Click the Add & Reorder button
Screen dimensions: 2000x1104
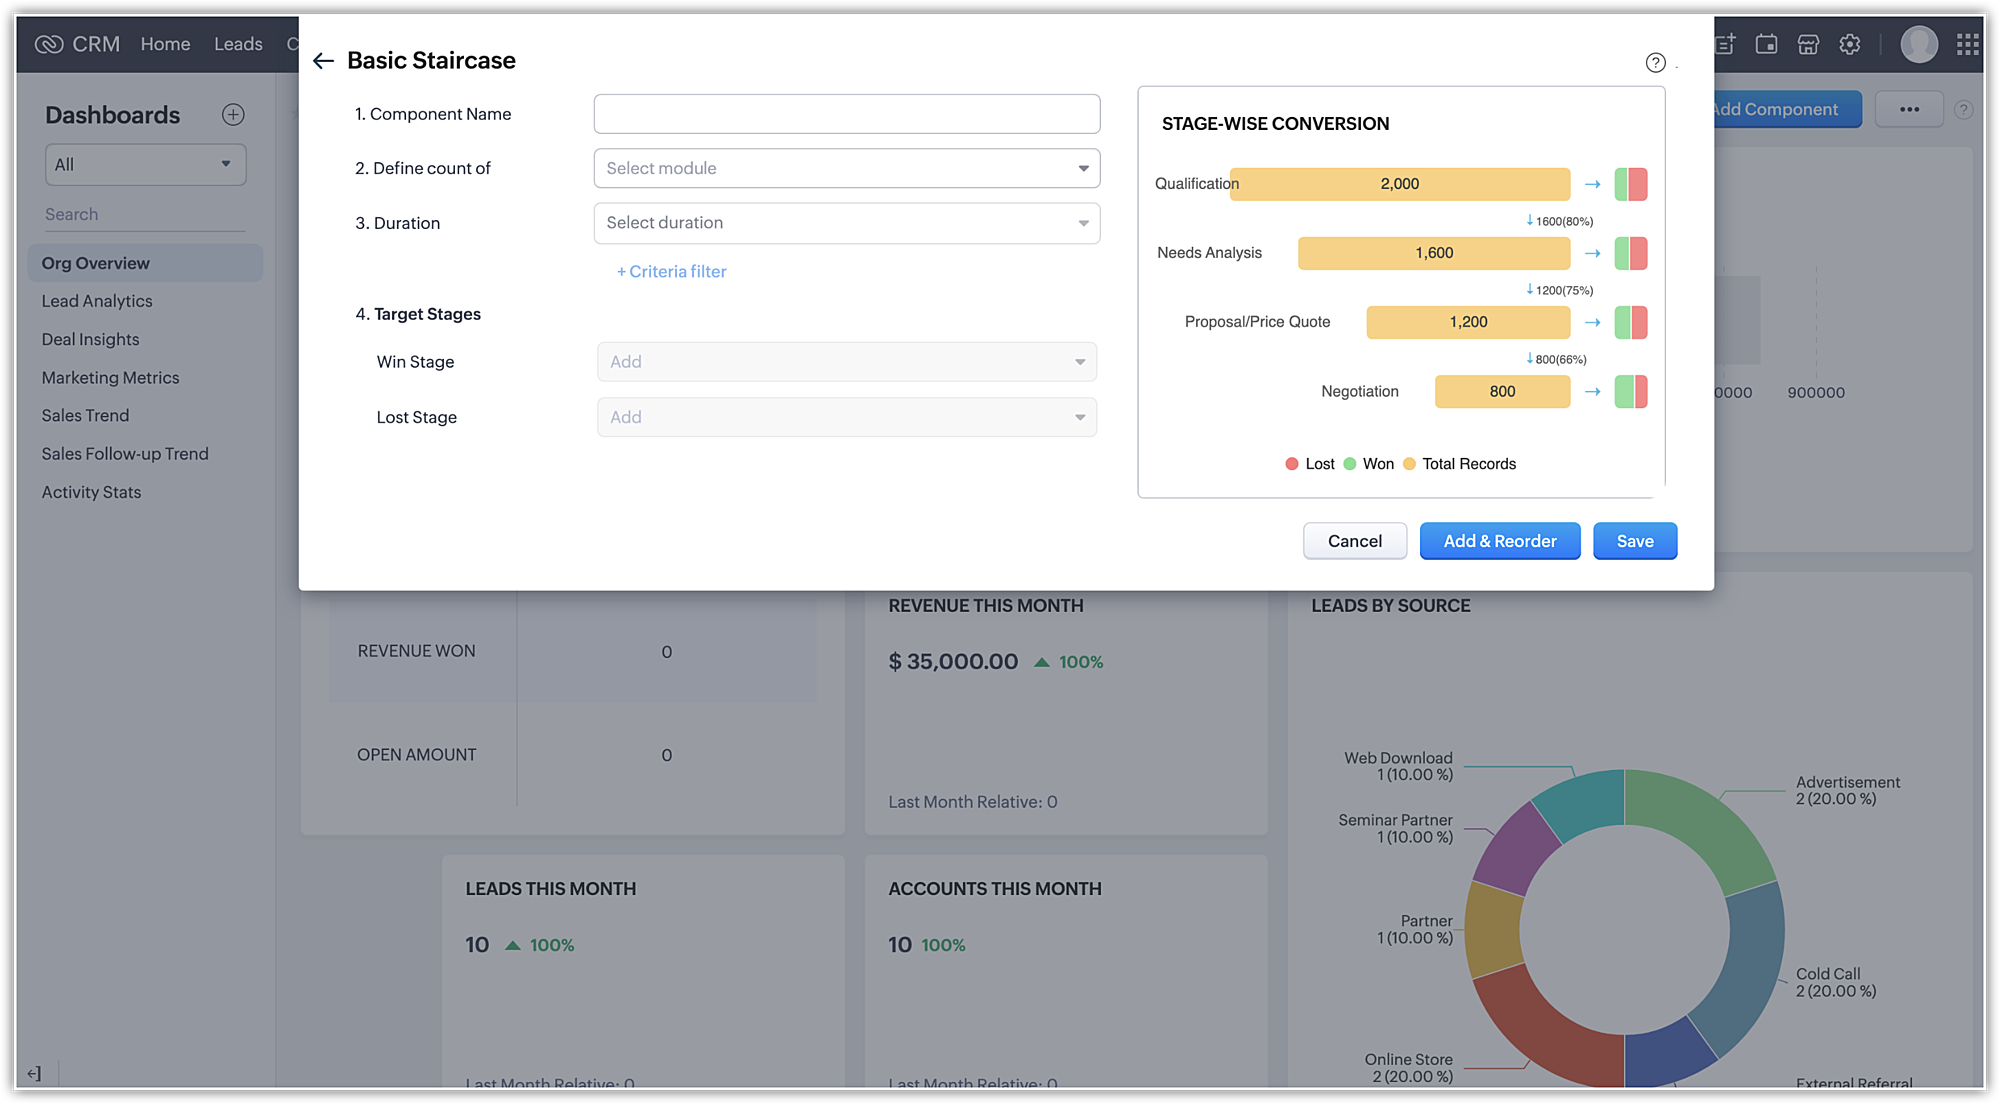point(1499,541)
